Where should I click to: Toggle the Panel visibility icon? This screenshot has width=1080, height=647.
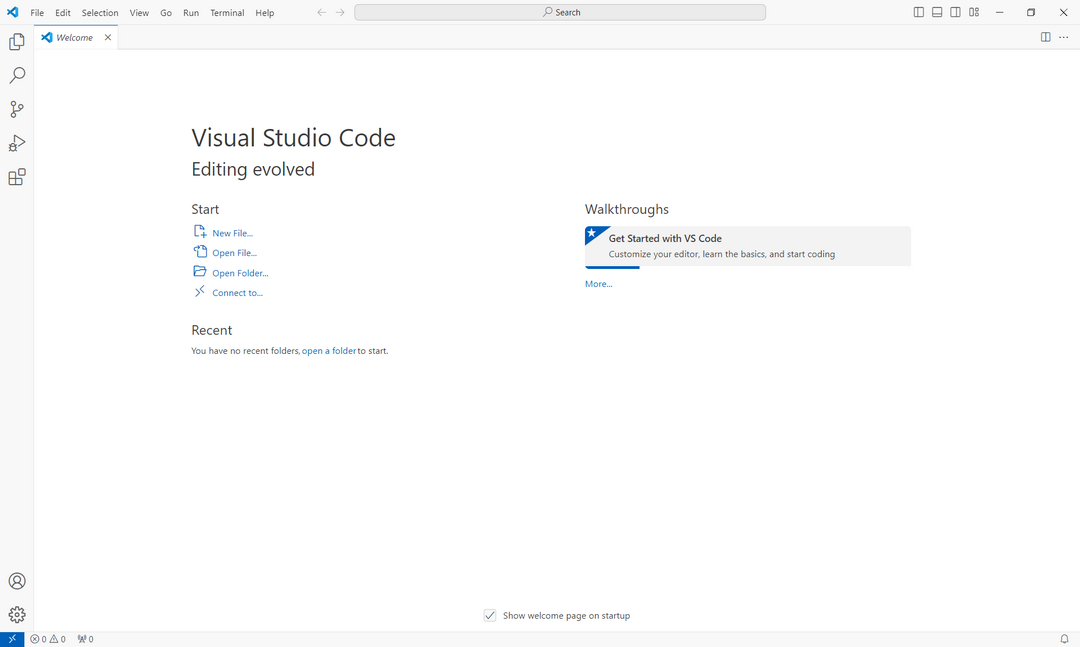click(937, 11)
